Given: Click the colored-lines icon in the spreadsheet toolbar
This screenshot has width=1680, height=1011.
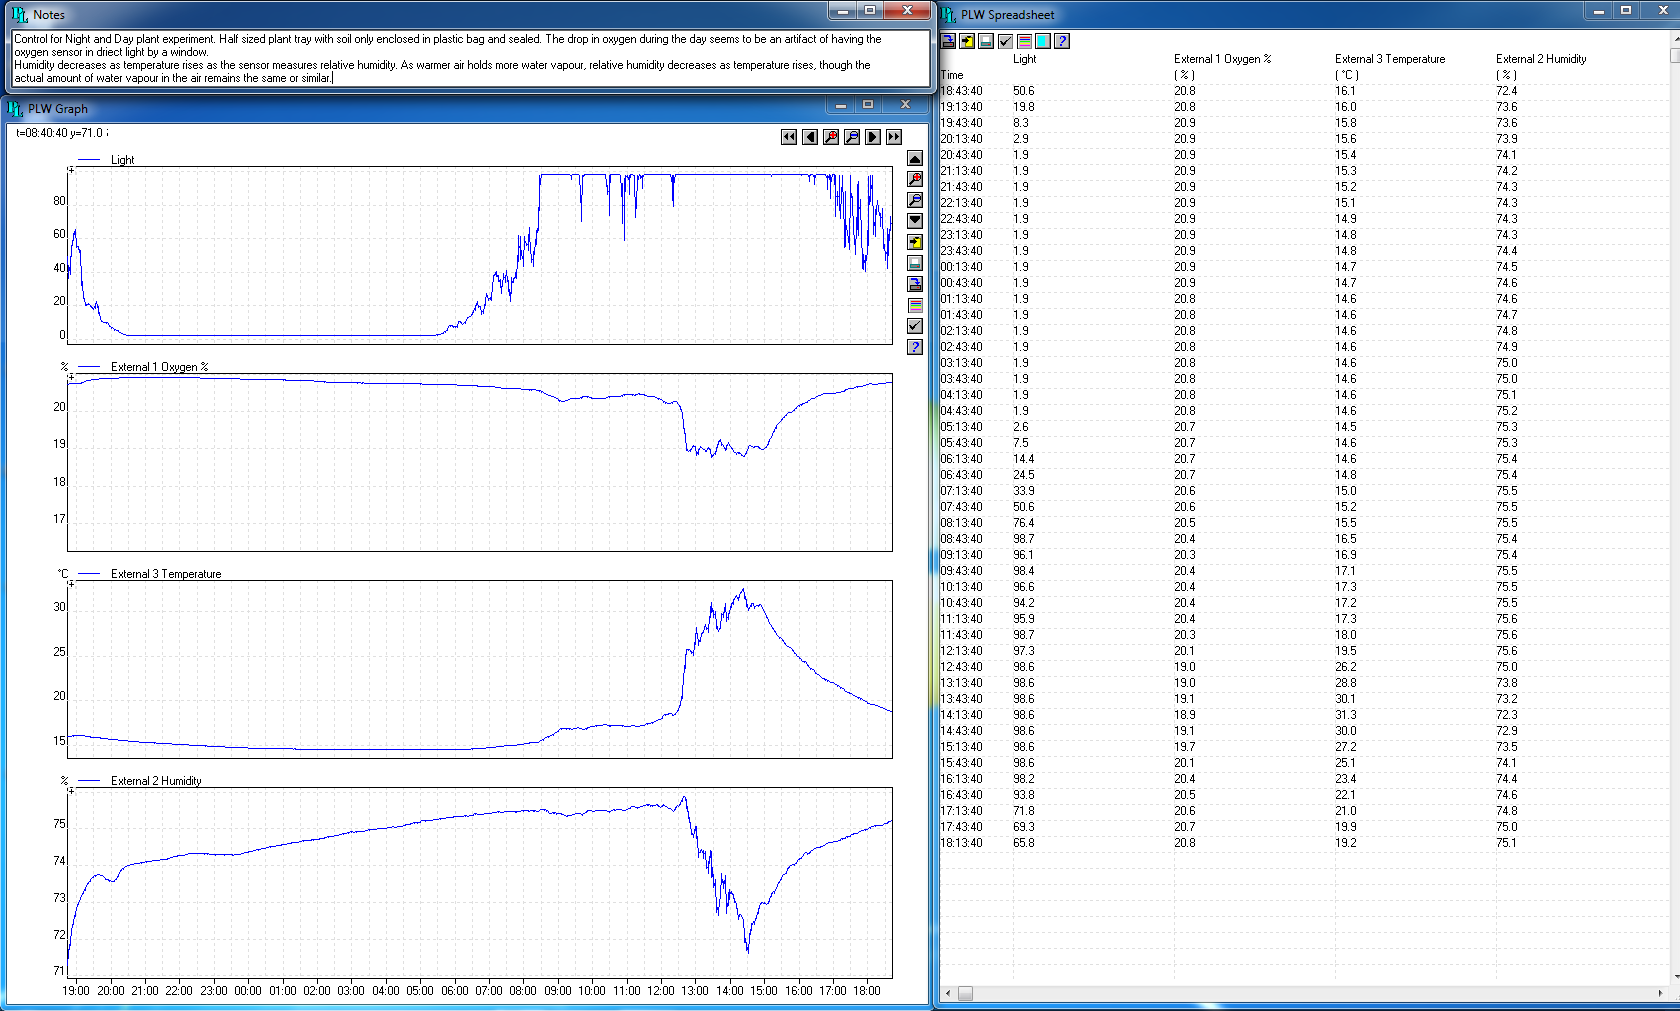Looking at the screenshot, I should tap(1024, 41).
